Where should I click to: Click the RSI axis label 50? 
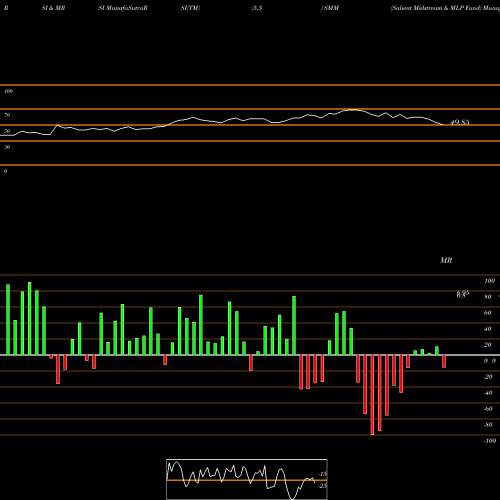(7, 131)
